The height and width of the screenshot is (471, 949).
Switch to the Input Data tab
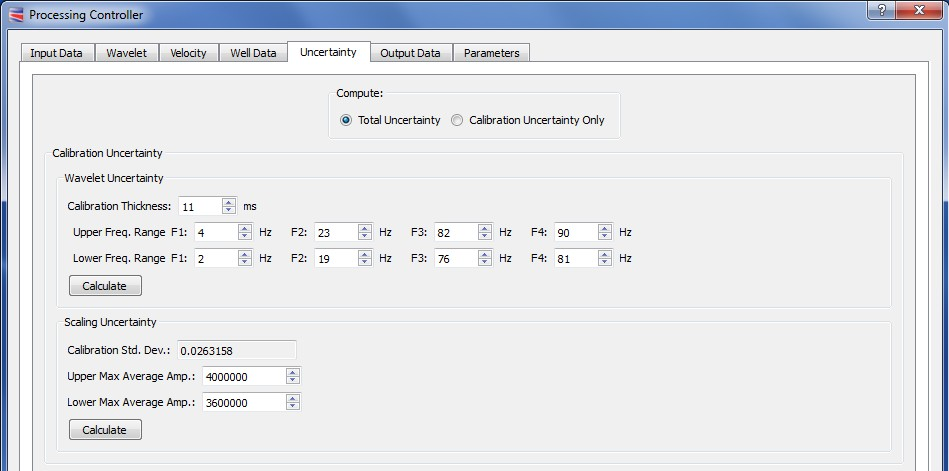57,53
